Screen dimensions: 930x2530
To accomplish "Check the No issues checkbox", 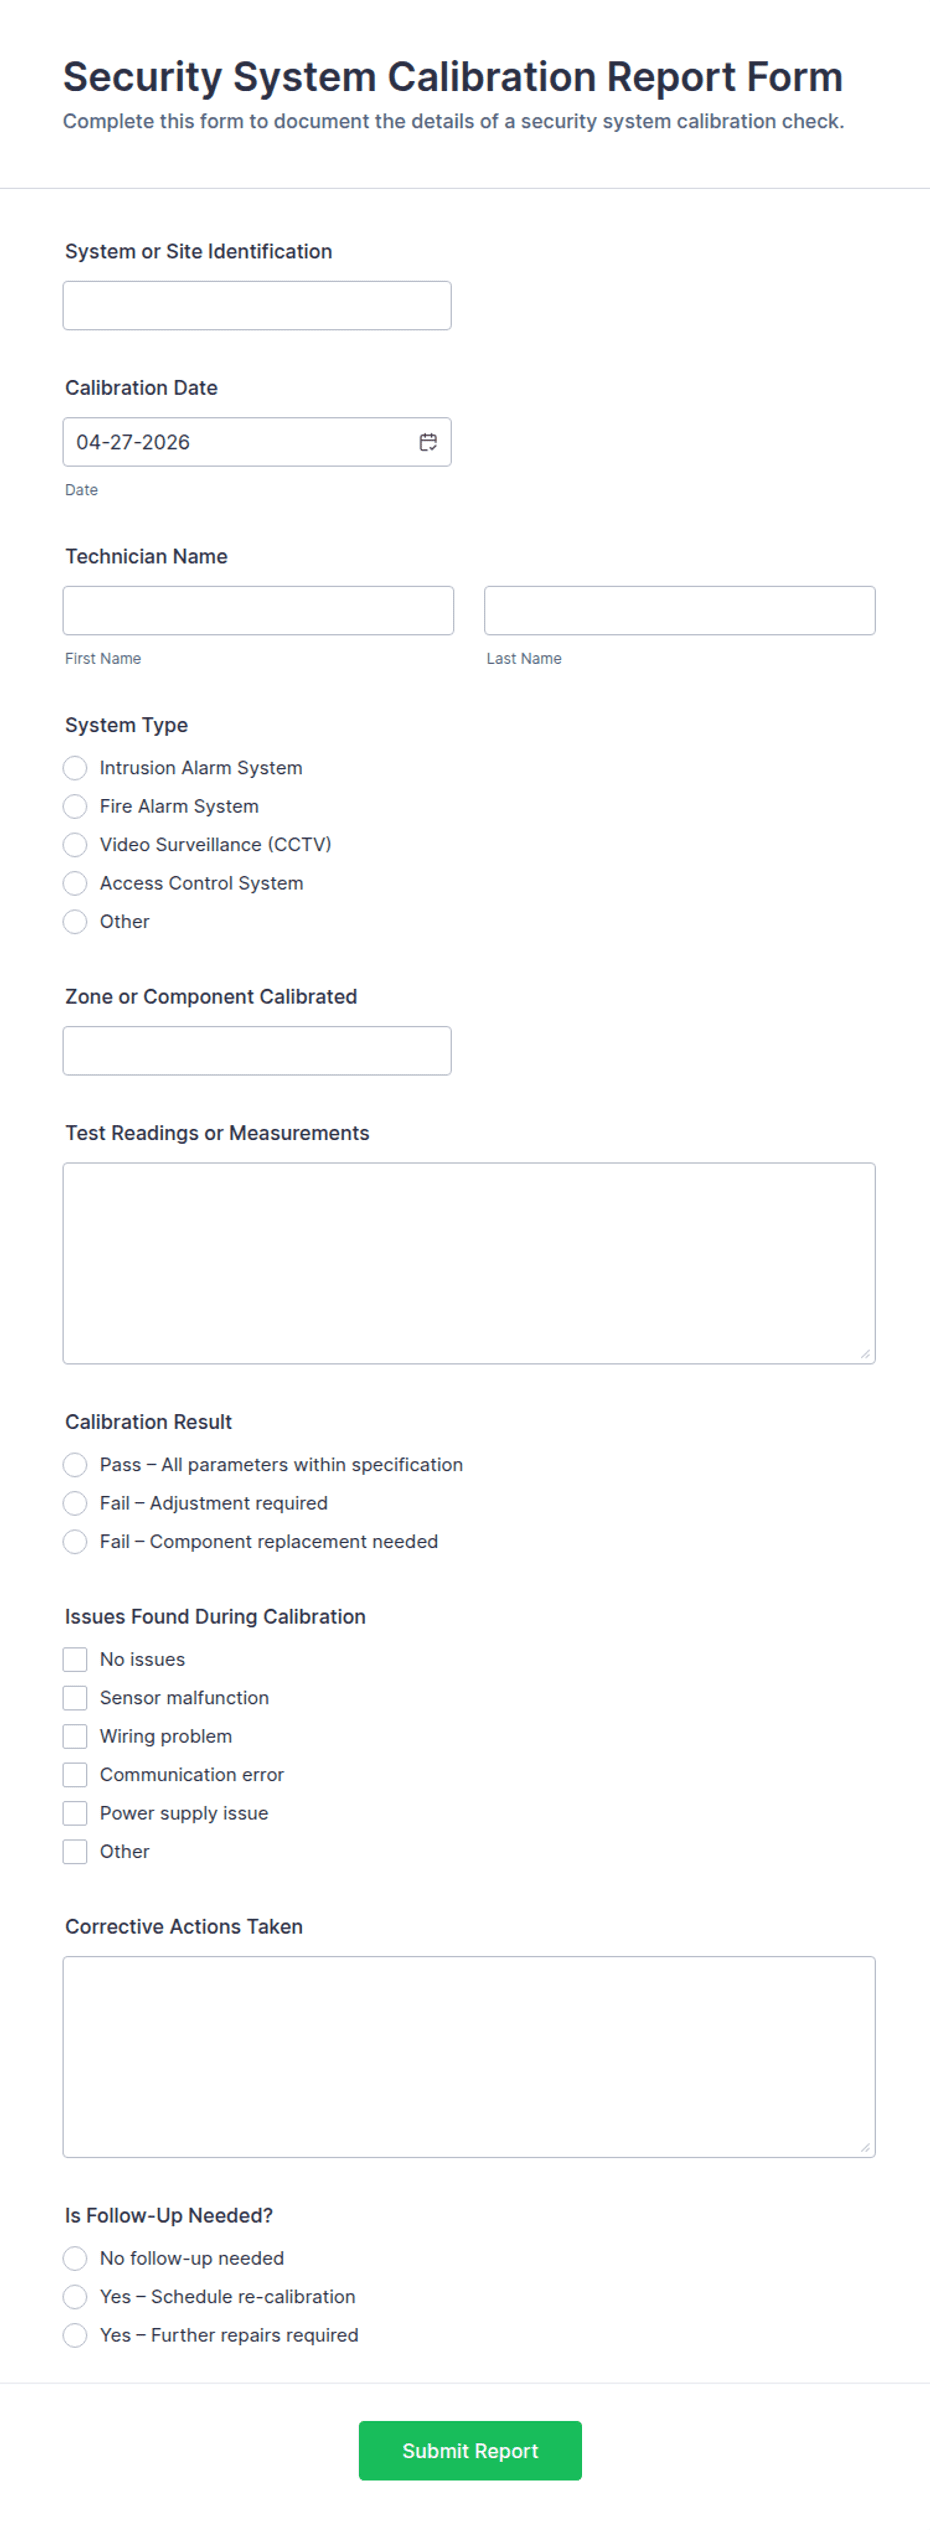I will (x=75, y=1659).
